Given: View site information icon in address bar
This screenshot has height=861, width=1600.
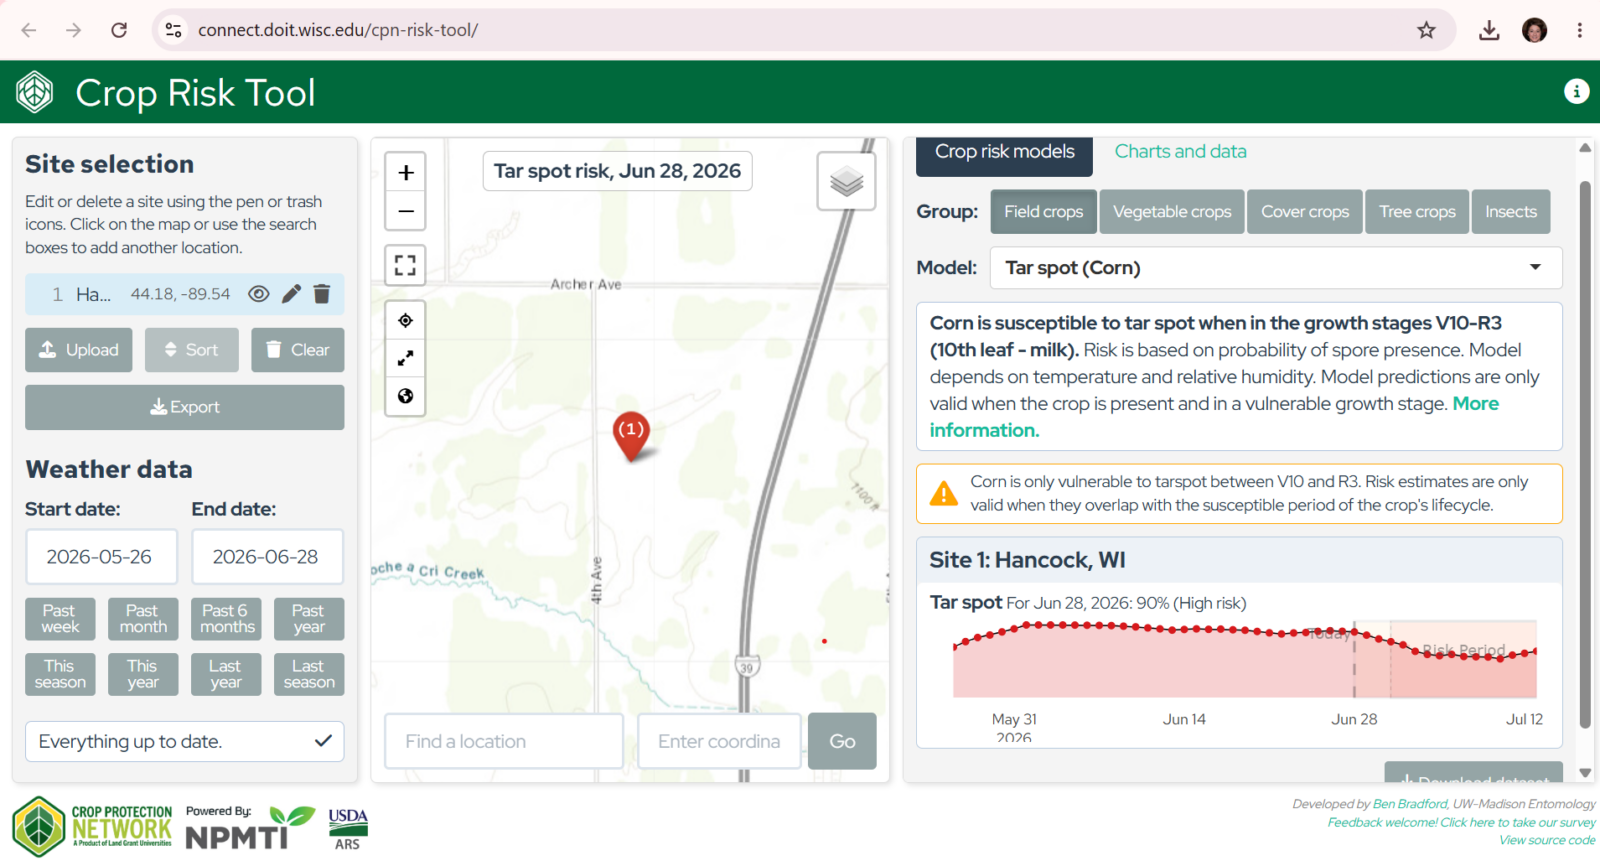Looking at the screenshot, I should pyautogui.click(x=174, y=30).
